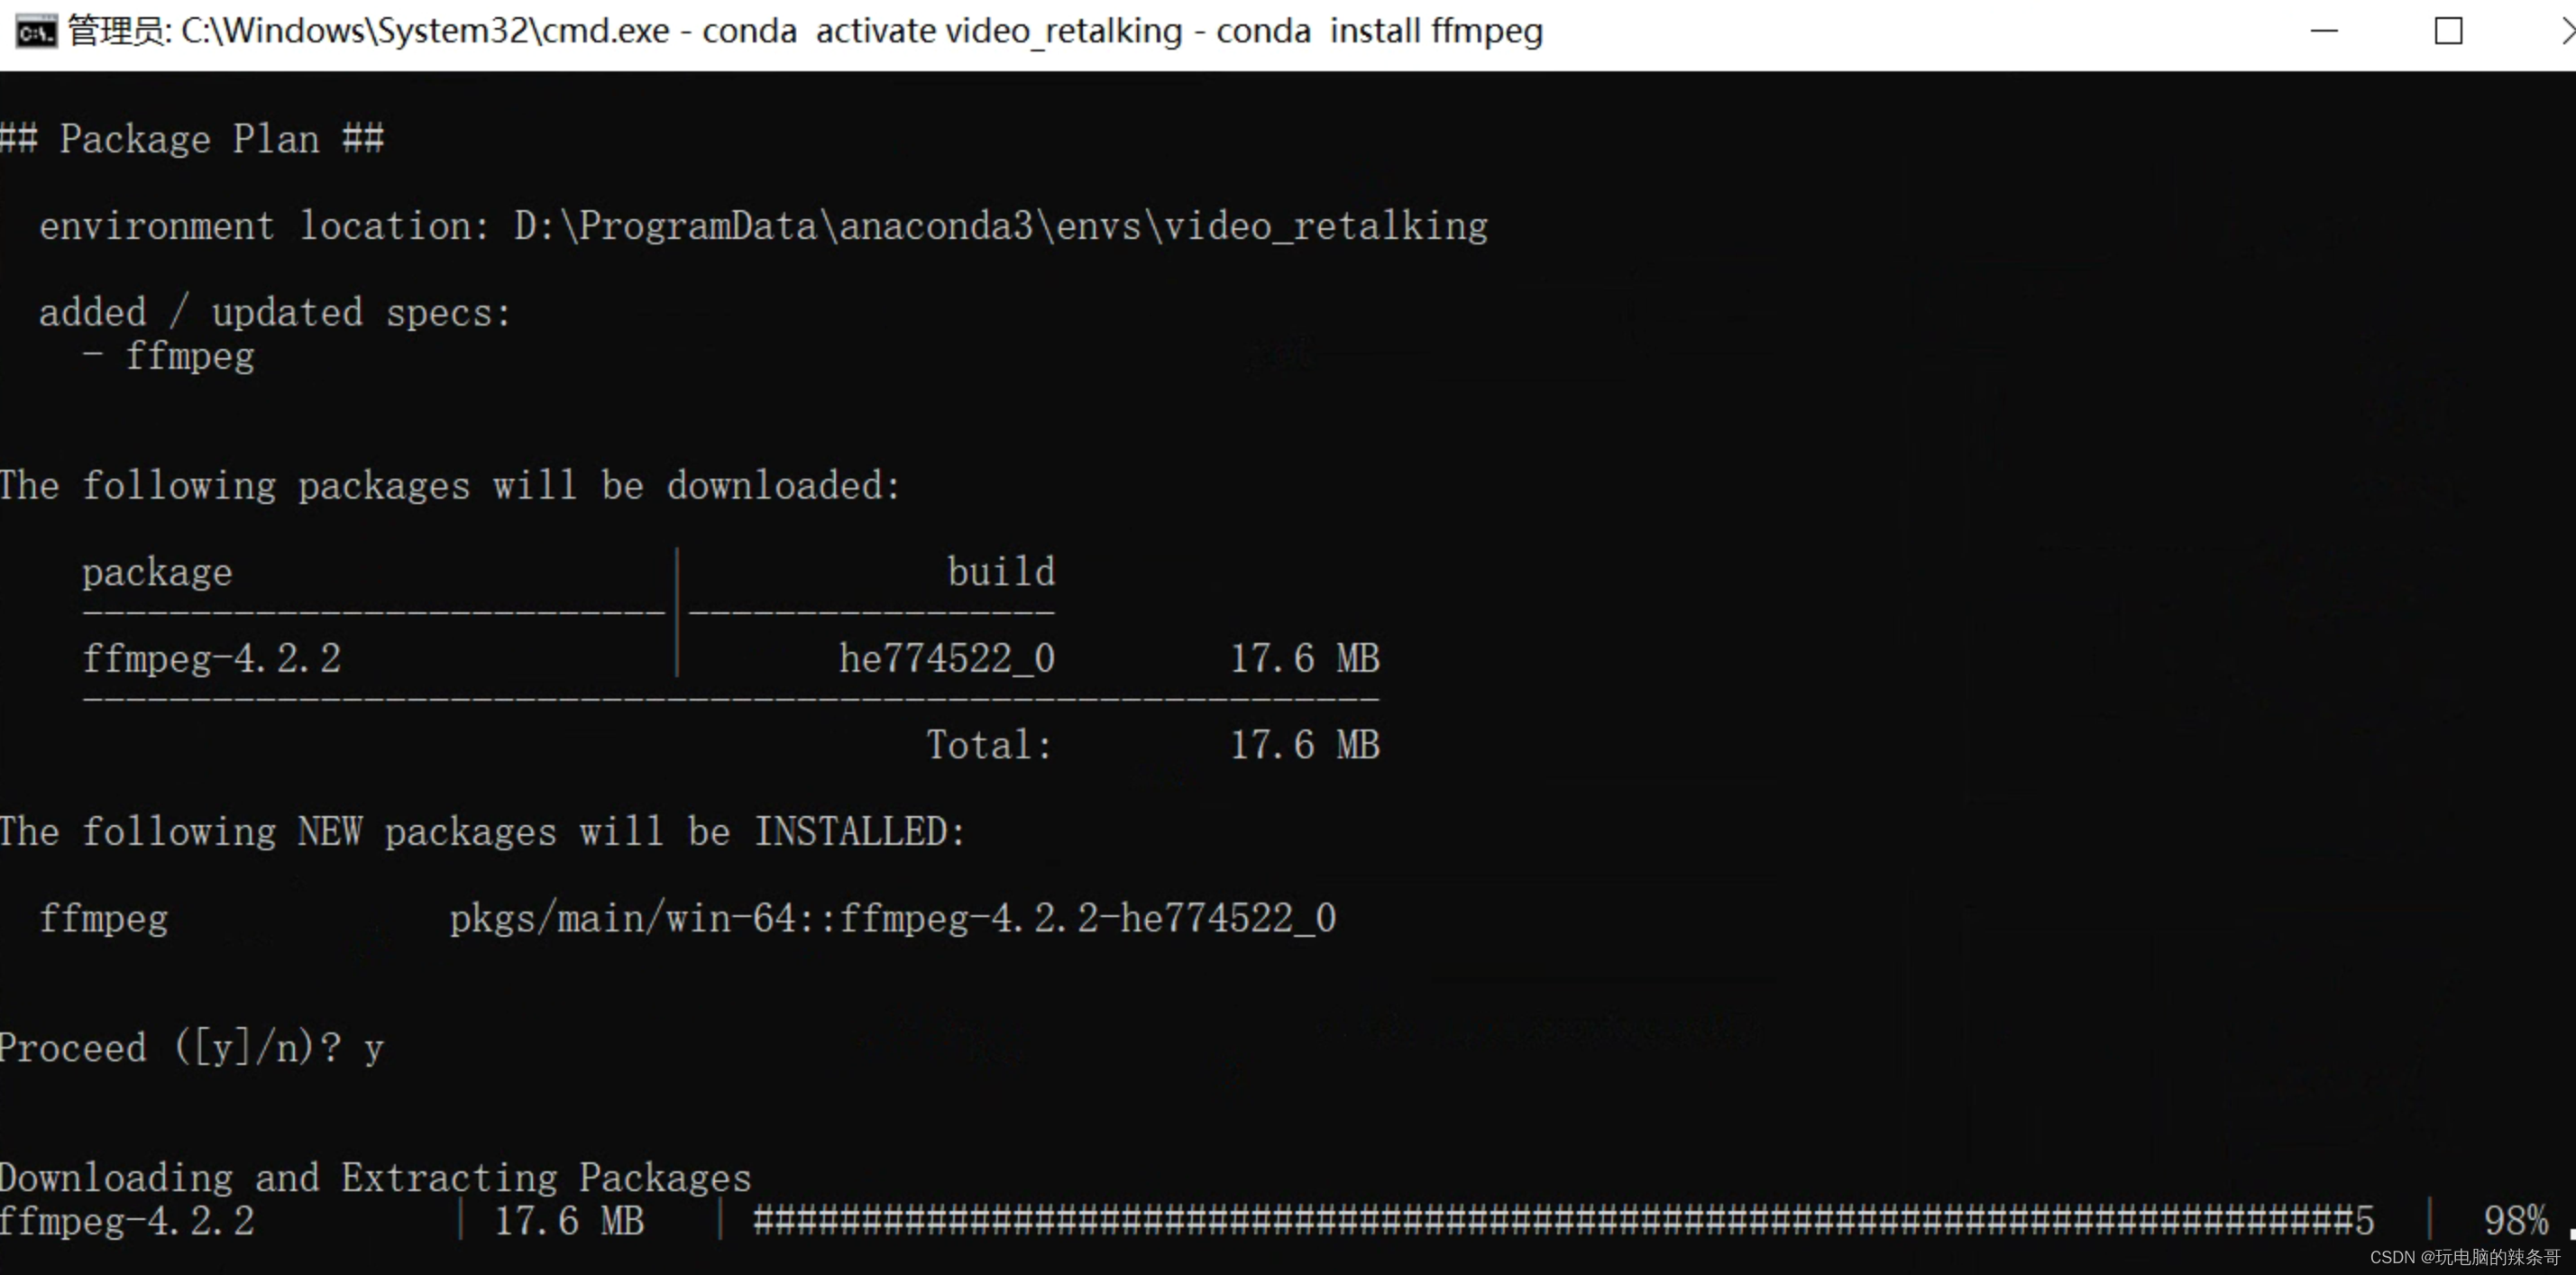Click the 'ffmpeg-4.2.2' table cell
This screenshot has width=2576, height=1275.
(211, 658)
